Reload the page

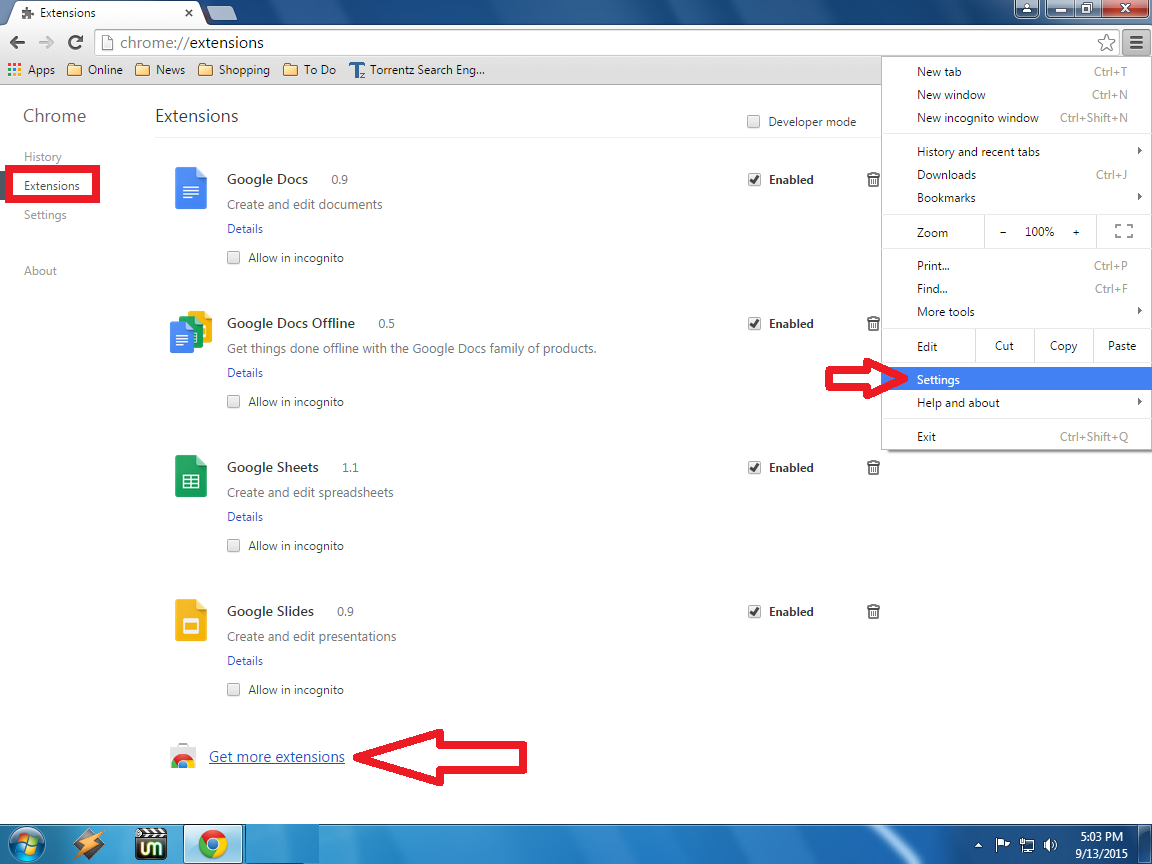click(75, 43)
